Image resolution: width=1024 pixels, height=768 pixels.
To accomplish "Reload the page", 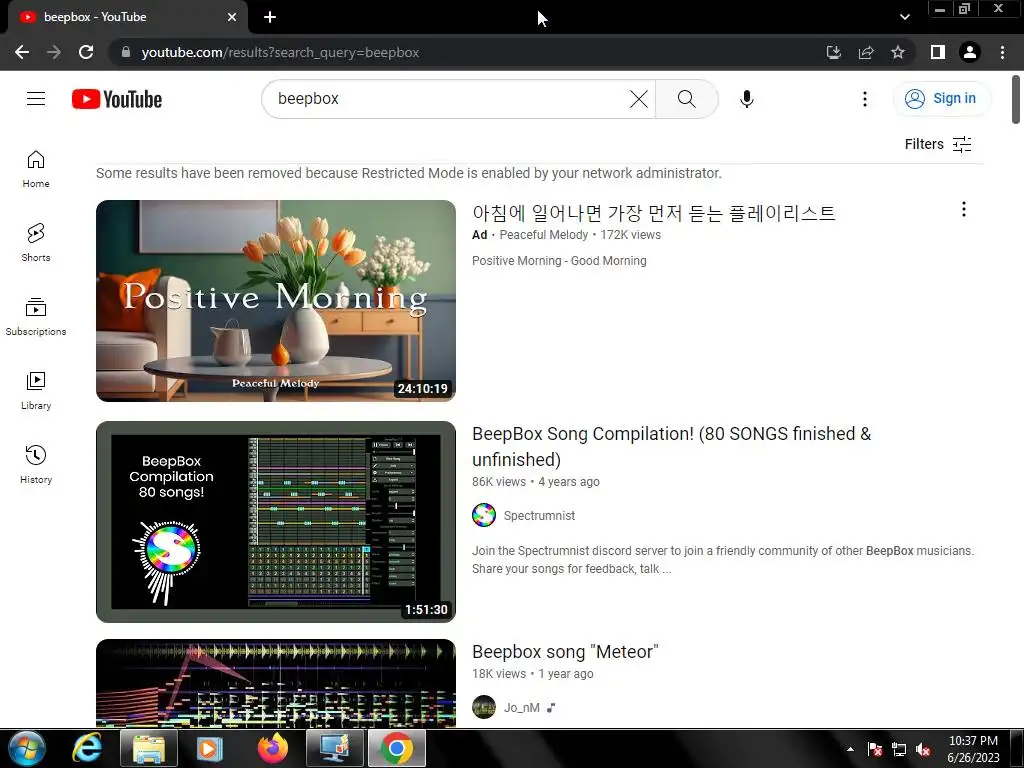I will (x=86, y=52).
